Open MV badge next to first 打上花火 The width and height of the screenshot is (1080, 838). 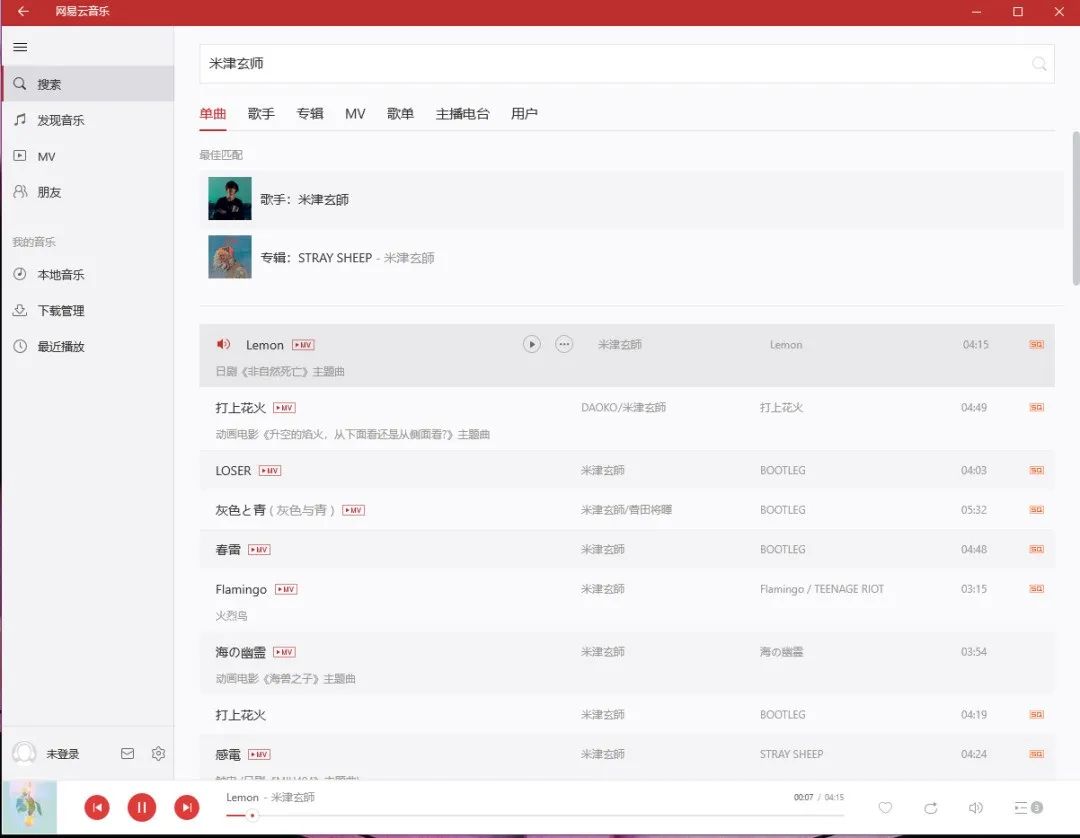[284, 408]
